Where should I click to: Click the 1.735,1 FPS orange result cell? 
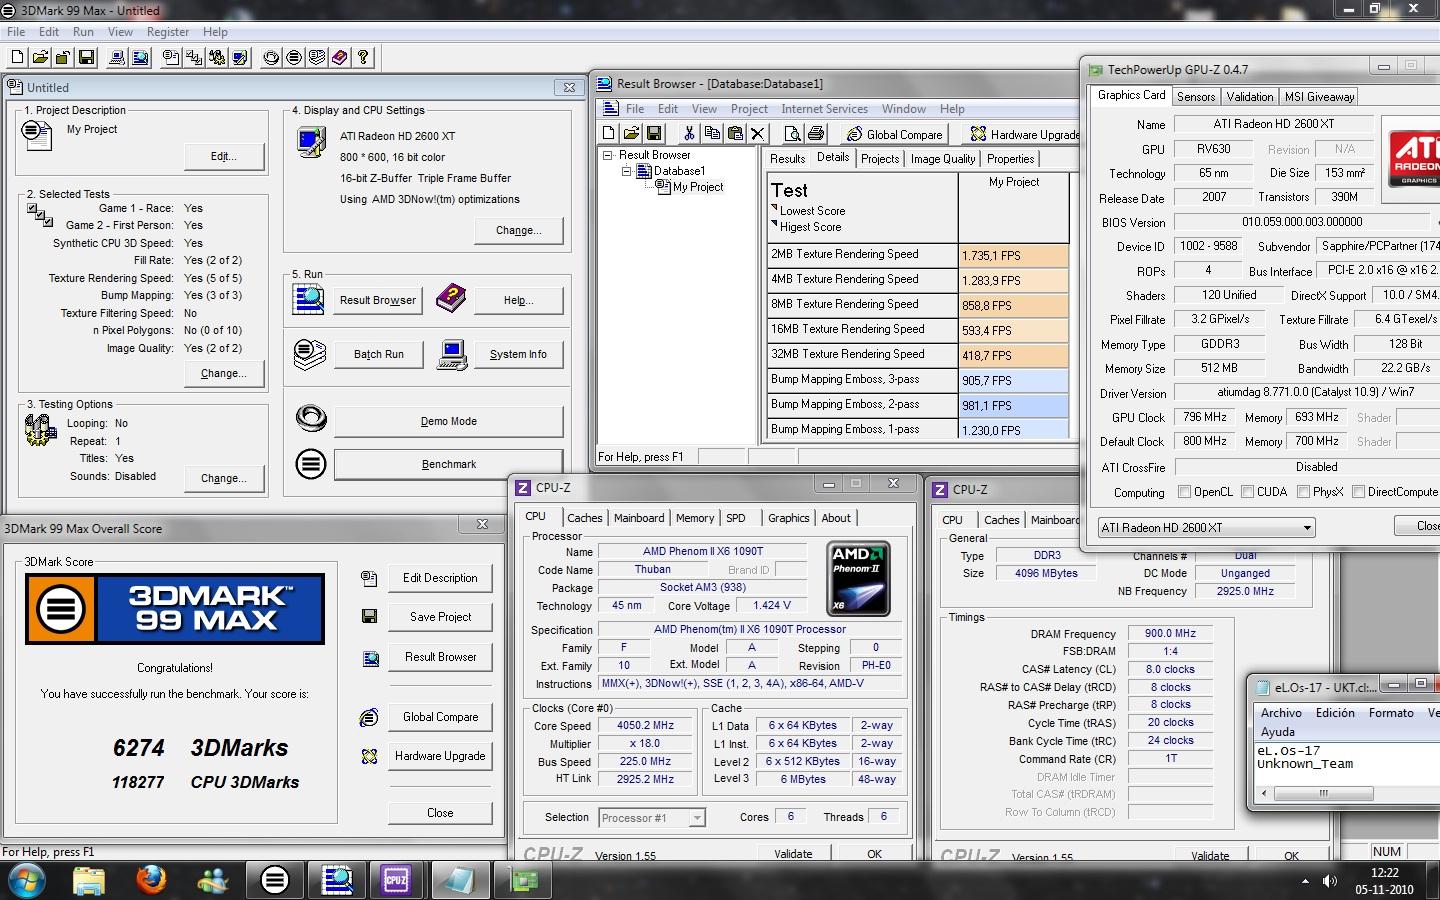[1013, 255]
